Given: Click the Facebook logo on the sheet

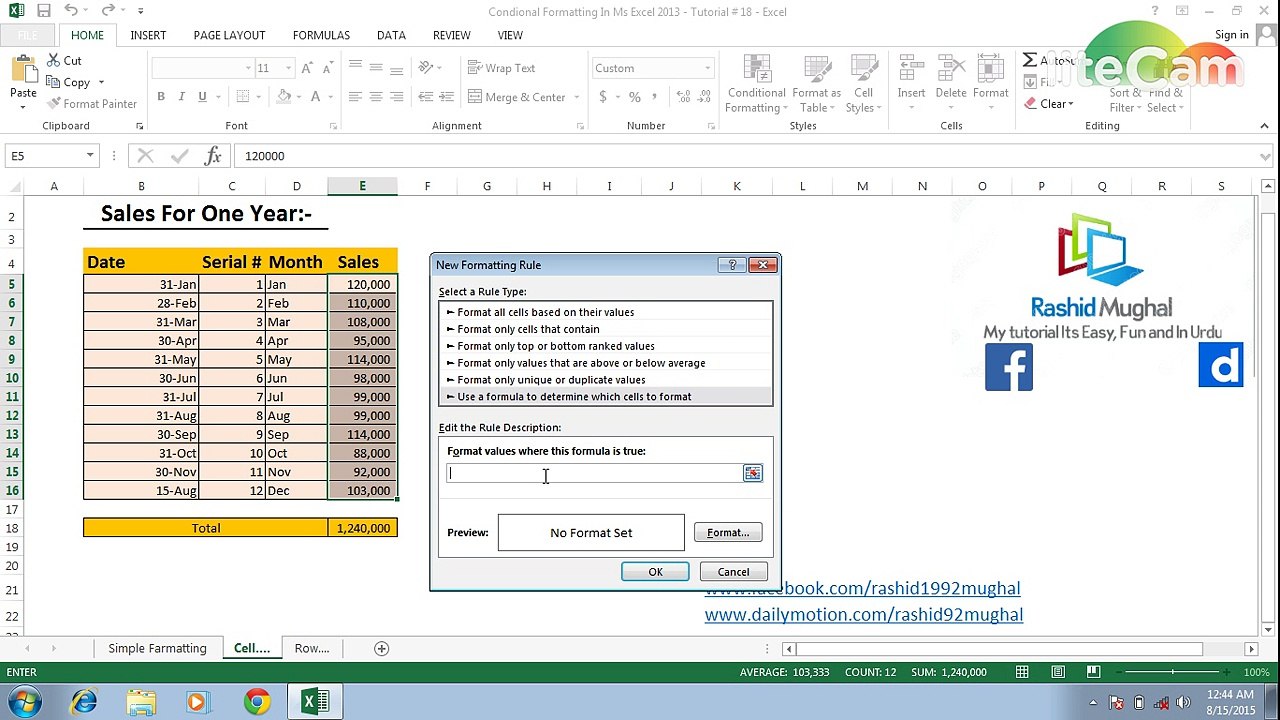Looking at the screenshot, I should (x=1009, y=367).
